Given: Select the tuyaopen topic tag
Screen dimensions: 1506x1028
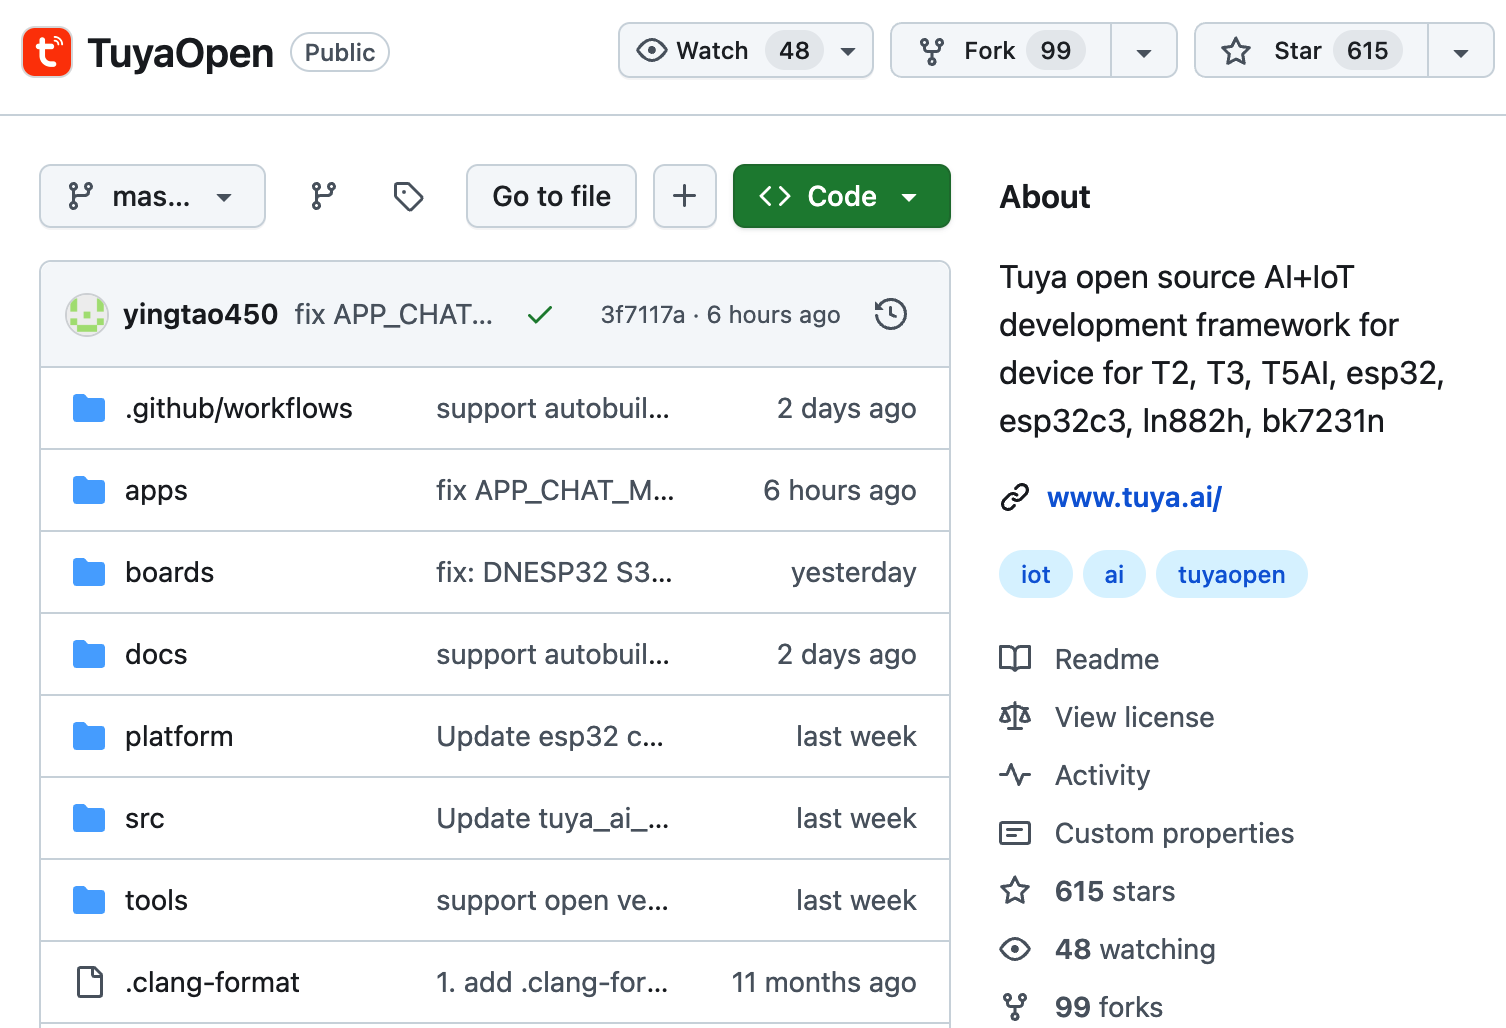Looking at the screenshot, I should [x=1231, y=575].
